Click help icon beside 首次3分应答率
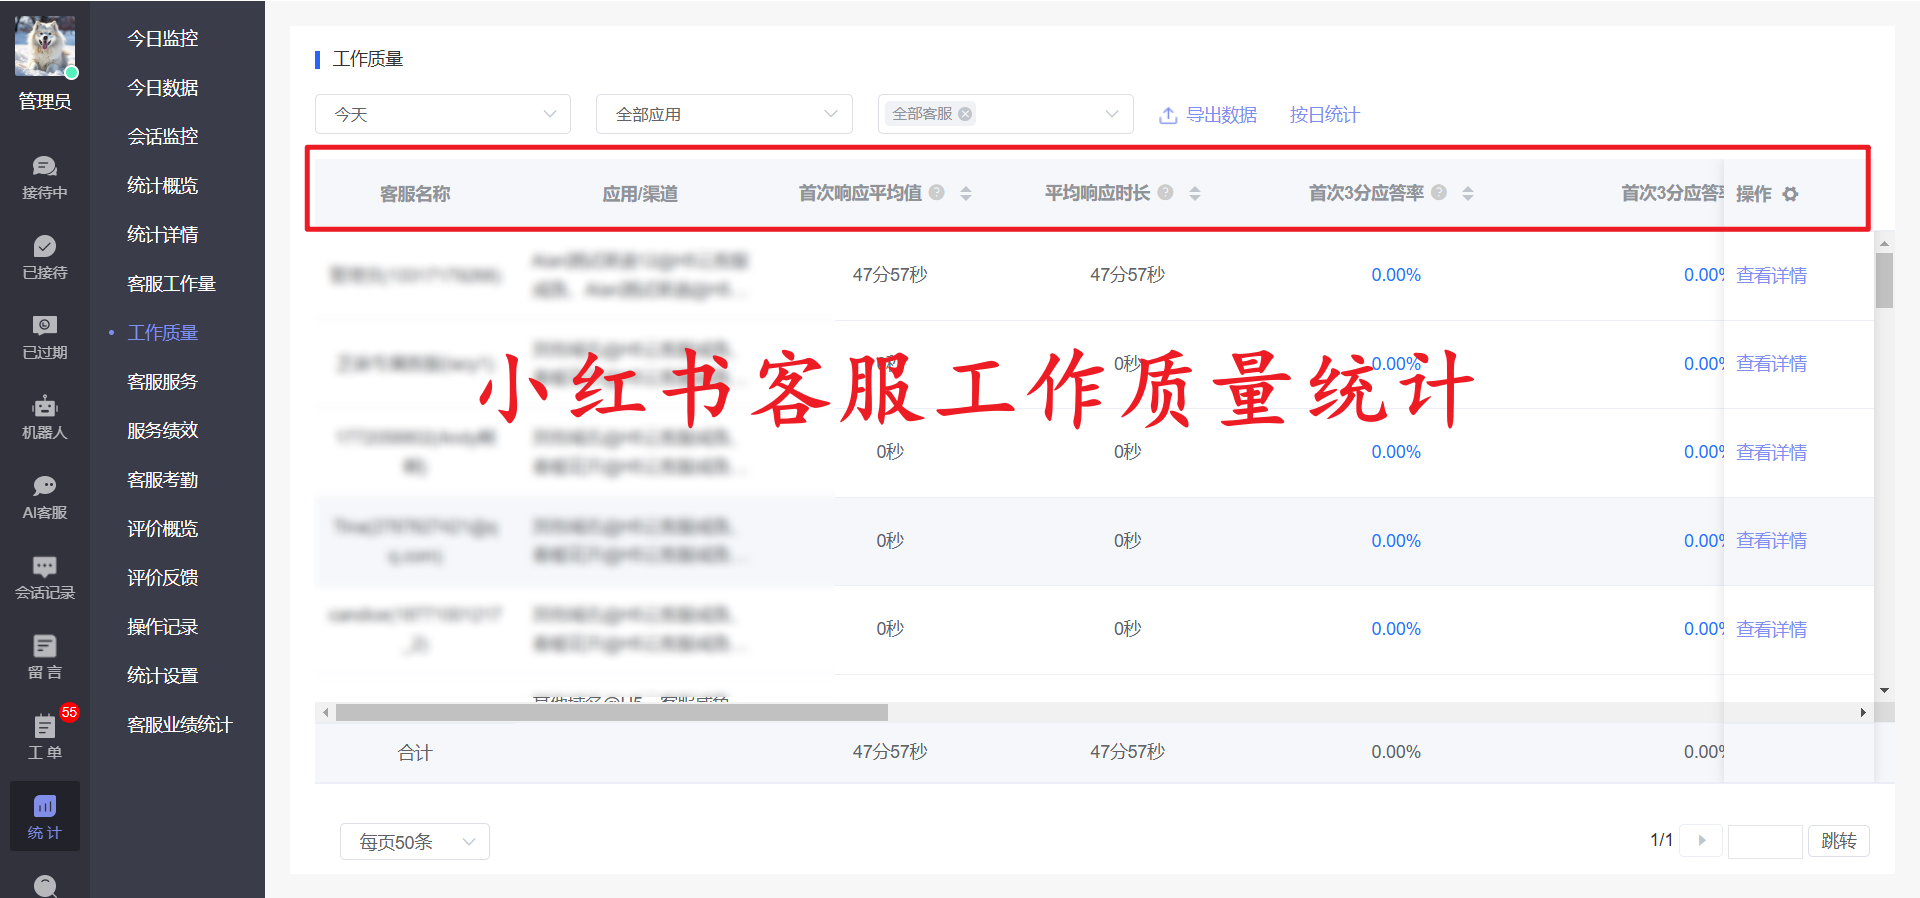Viewport: 1920px width, 898px height. 1439,193
